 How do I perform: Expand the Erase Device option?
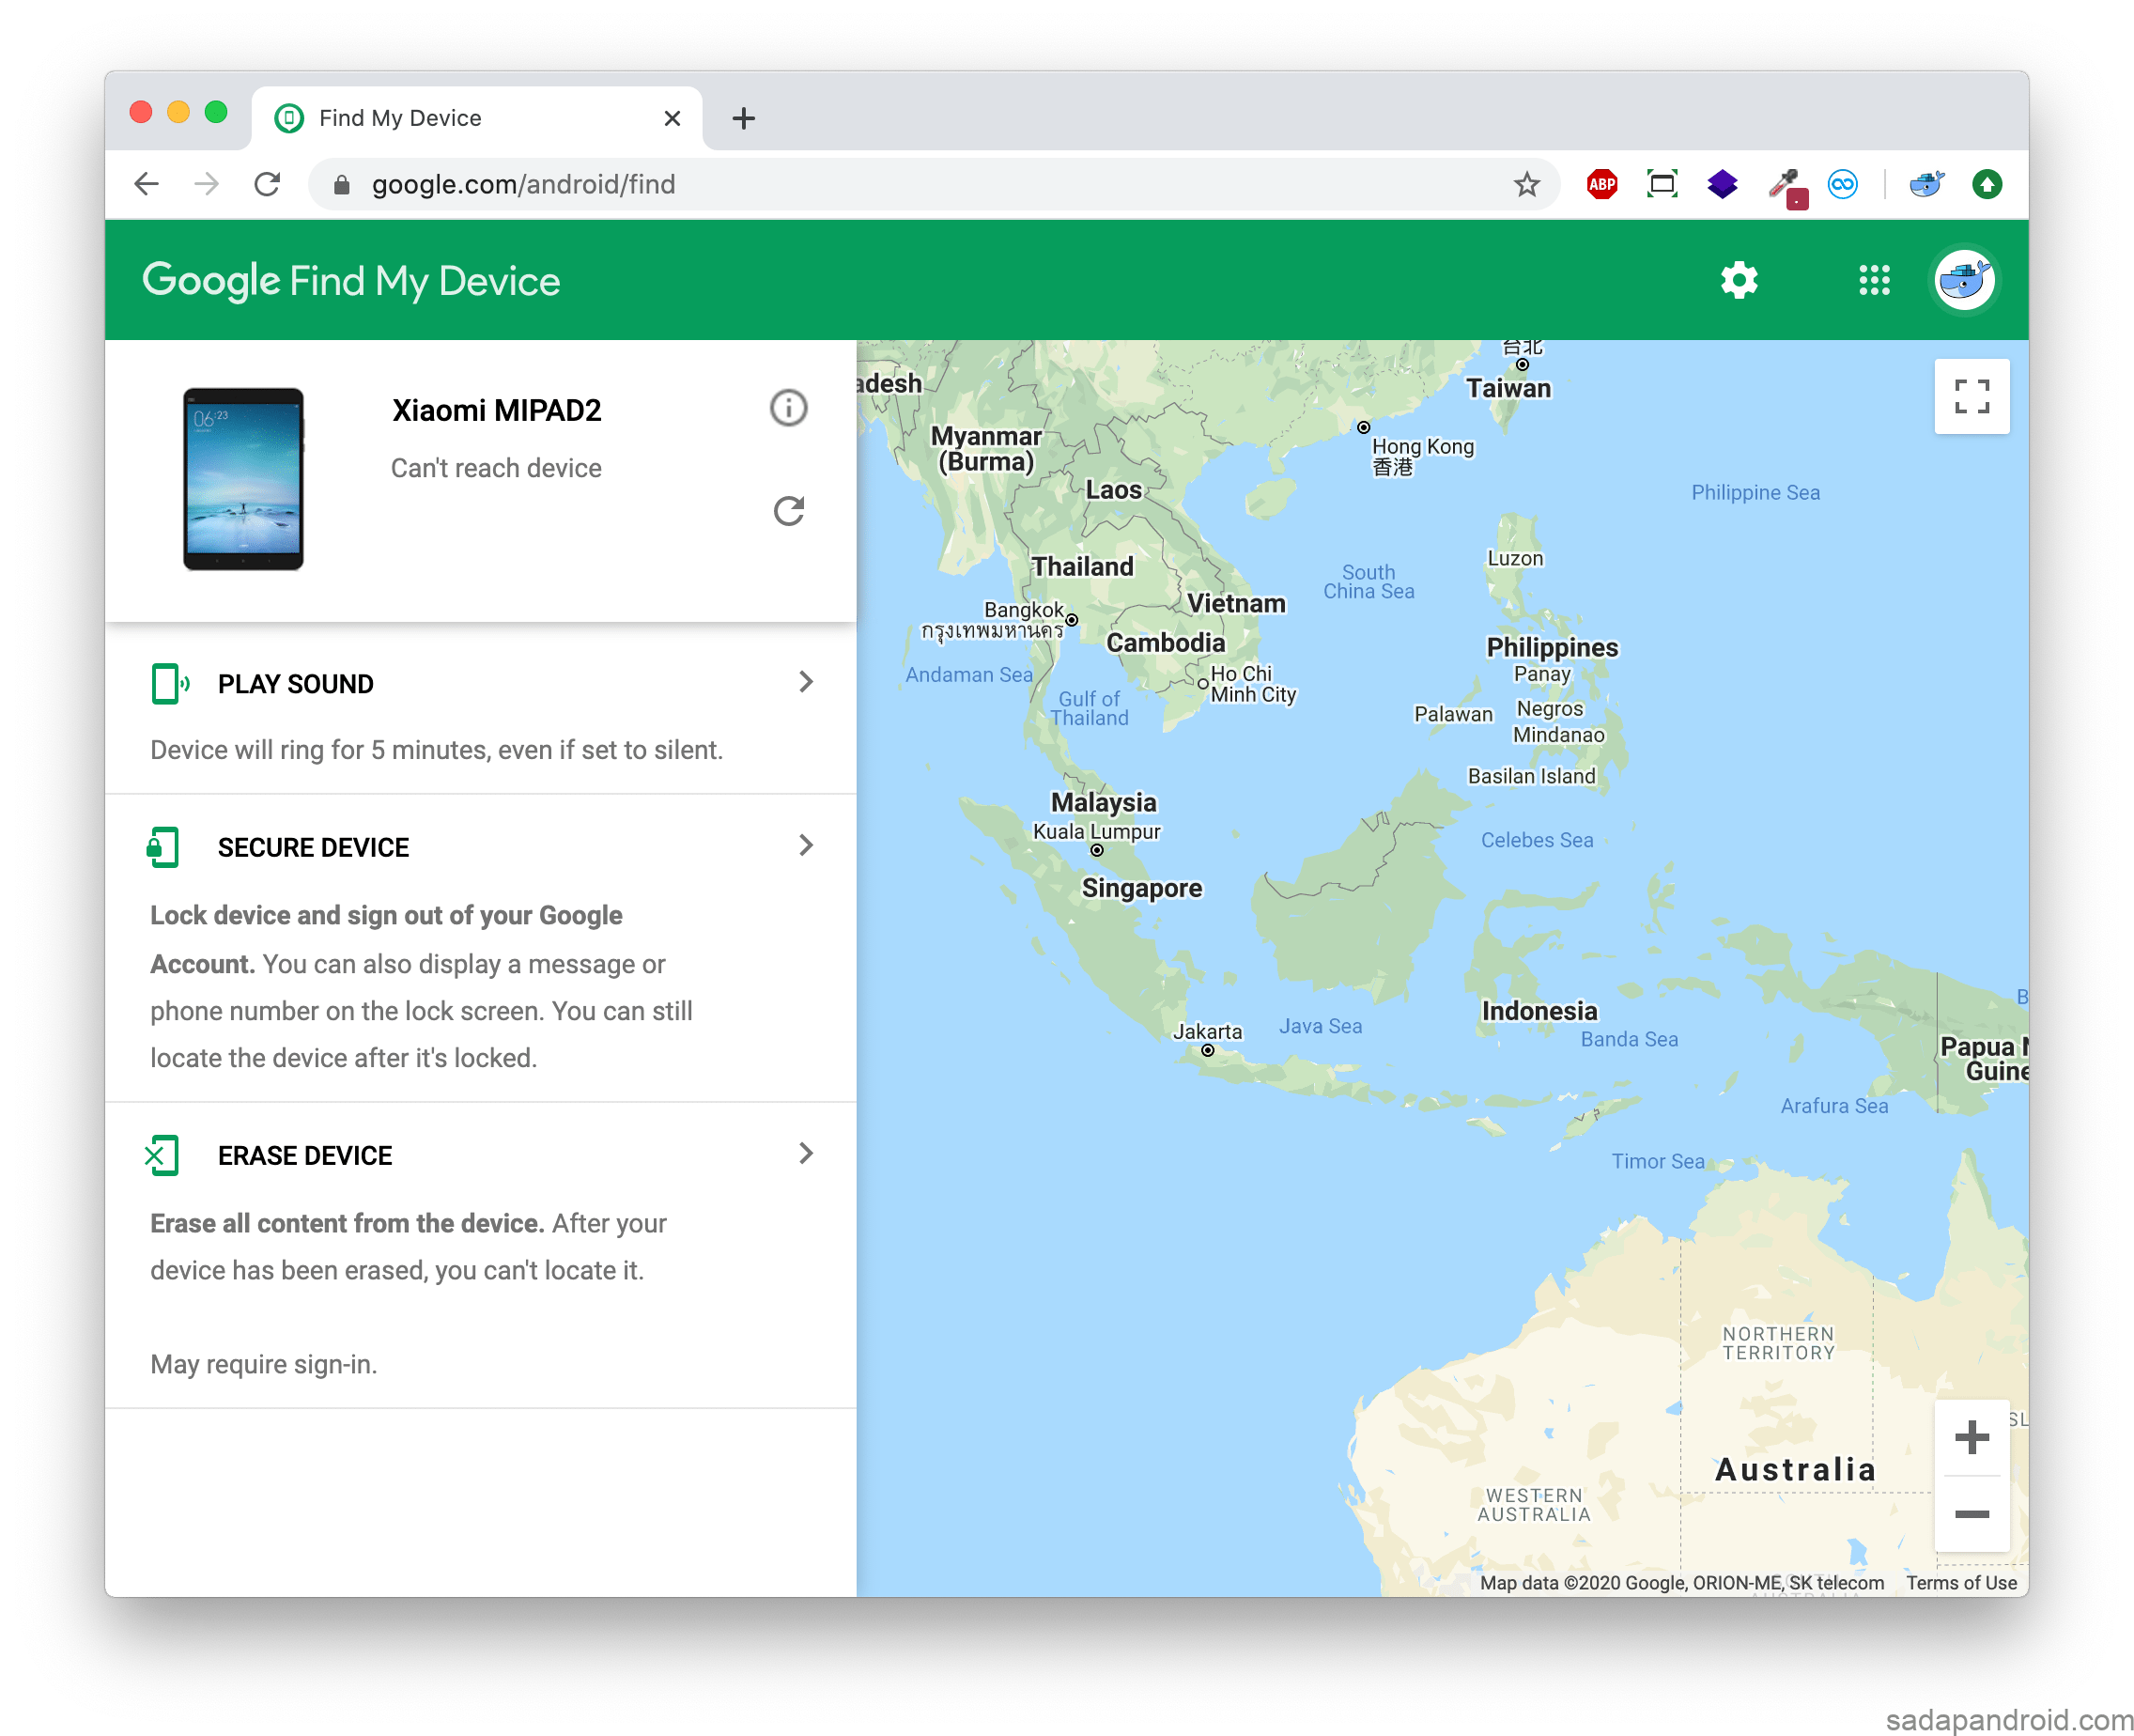pyautogui.click(x=806, y=1155)
